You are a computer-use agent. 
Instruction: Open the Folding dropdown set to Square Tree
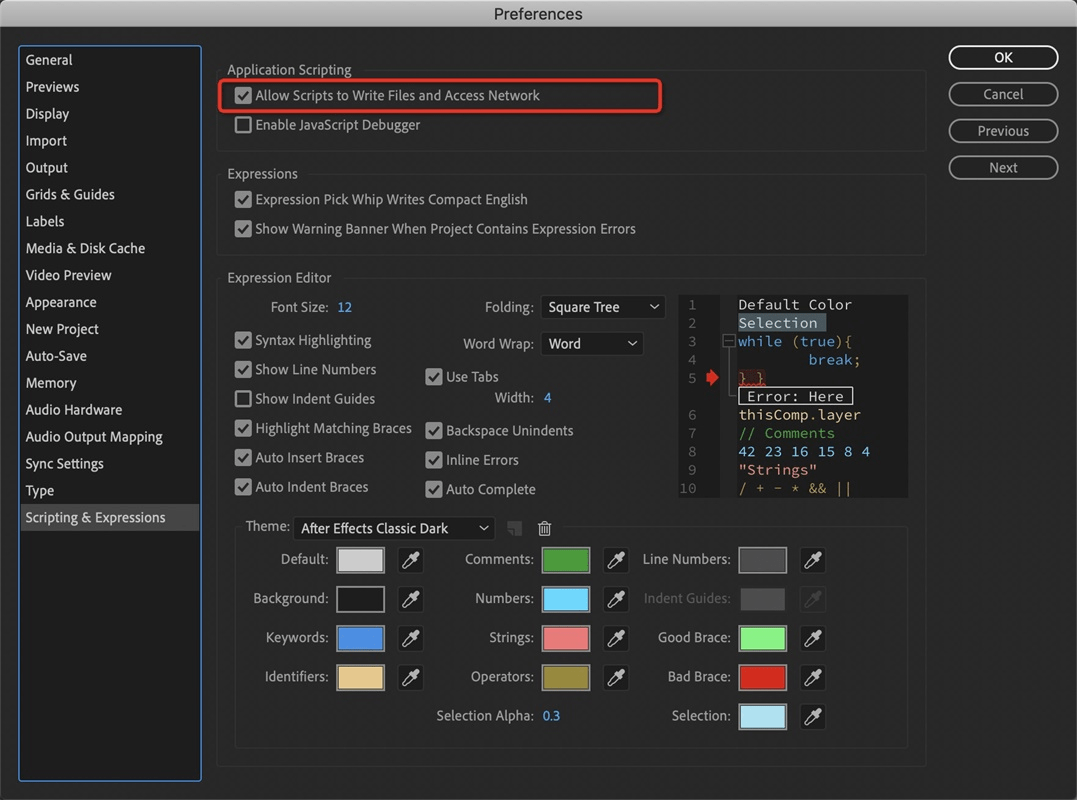603,307
